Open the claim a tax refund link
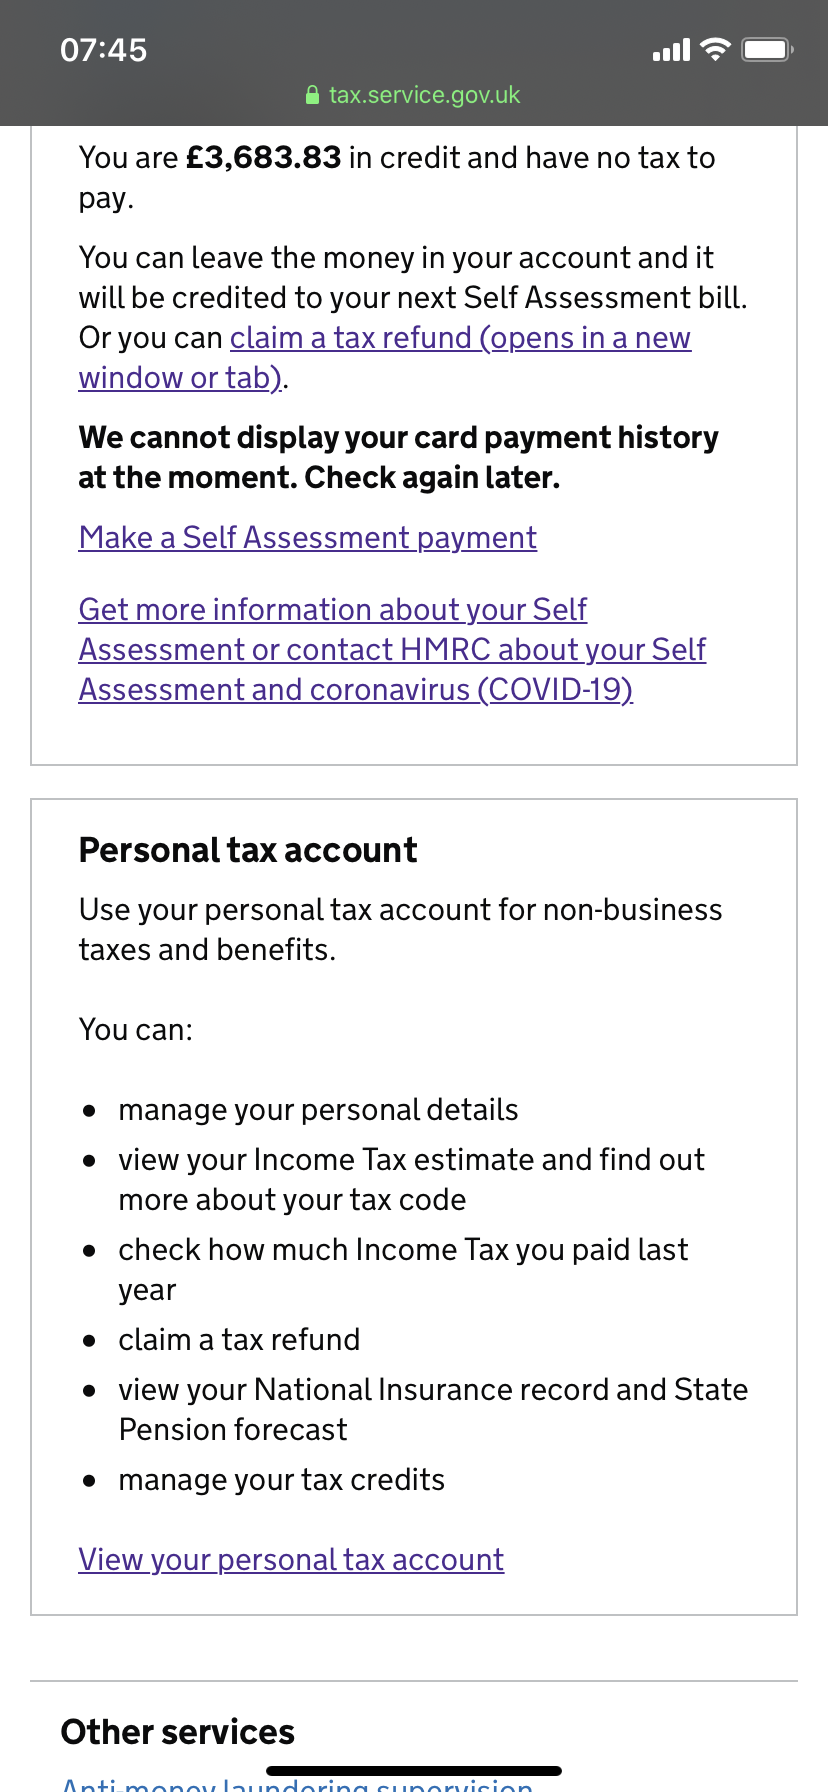 pyautogui.click(x=460, y=338)
